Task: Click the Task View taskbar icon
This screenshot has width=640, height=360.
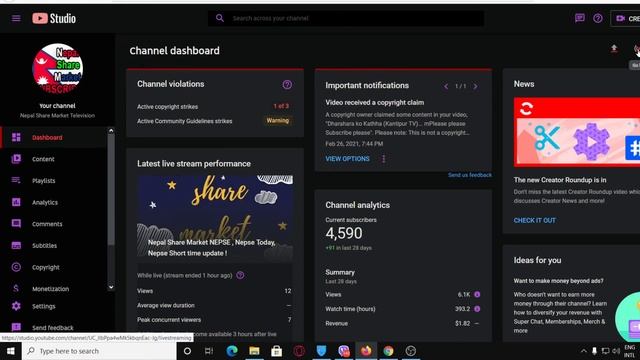Action: [x=209, y=351]
